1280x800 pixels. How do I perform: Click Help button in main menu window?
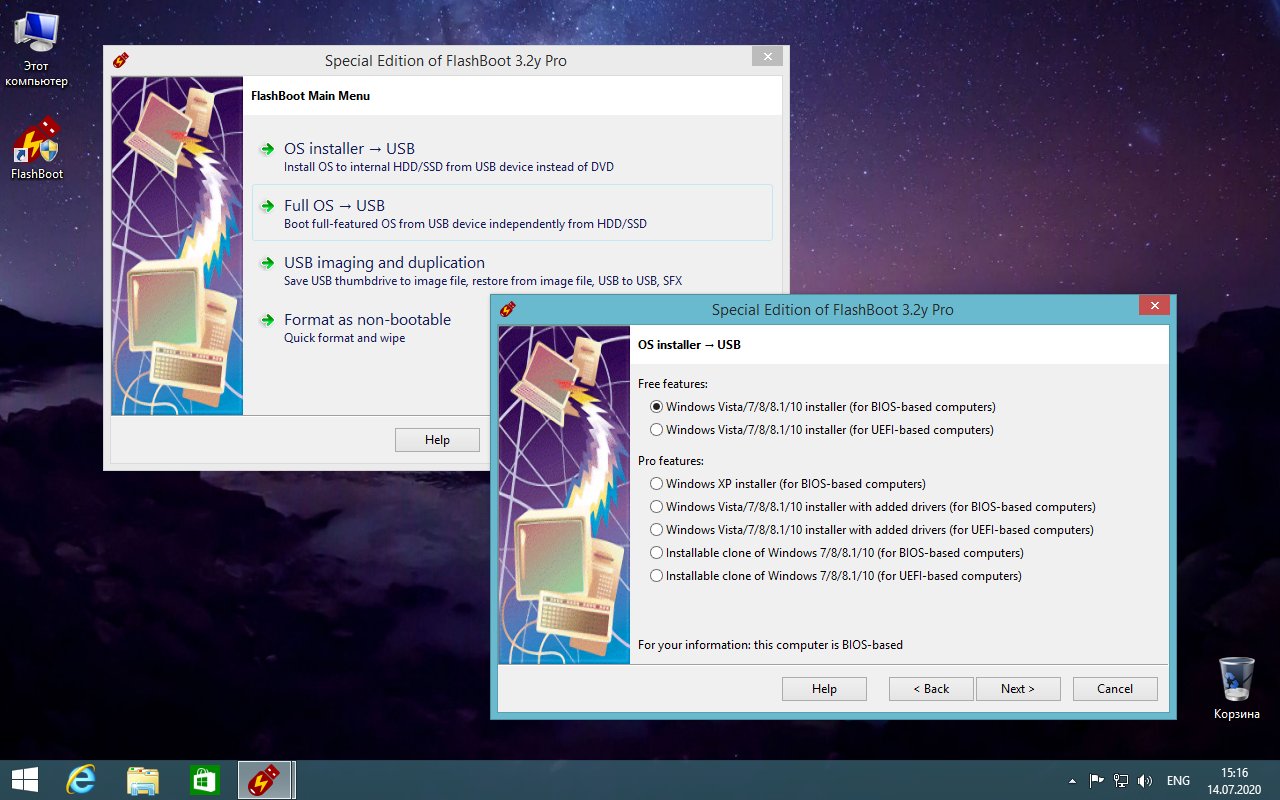(x=437, y=440)
